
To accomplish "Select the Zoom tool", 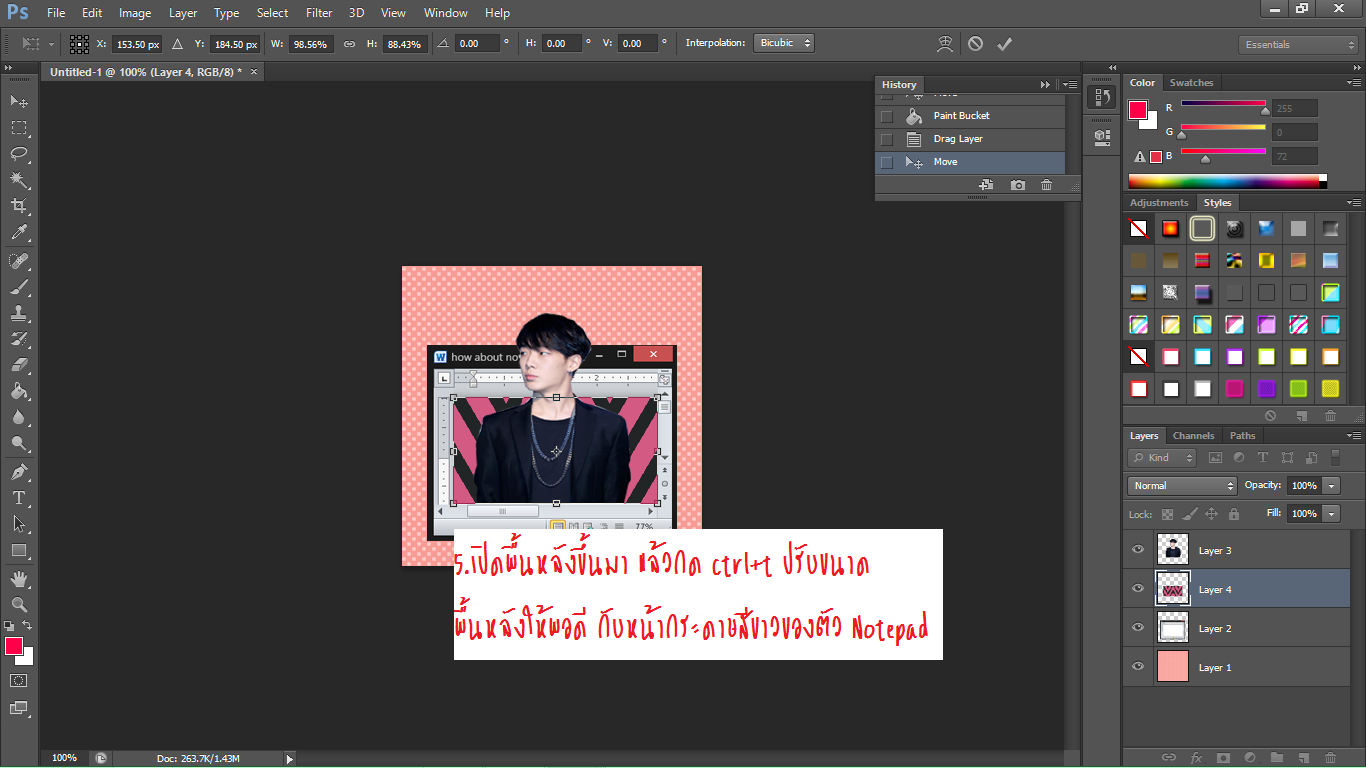I will point(19,605).
